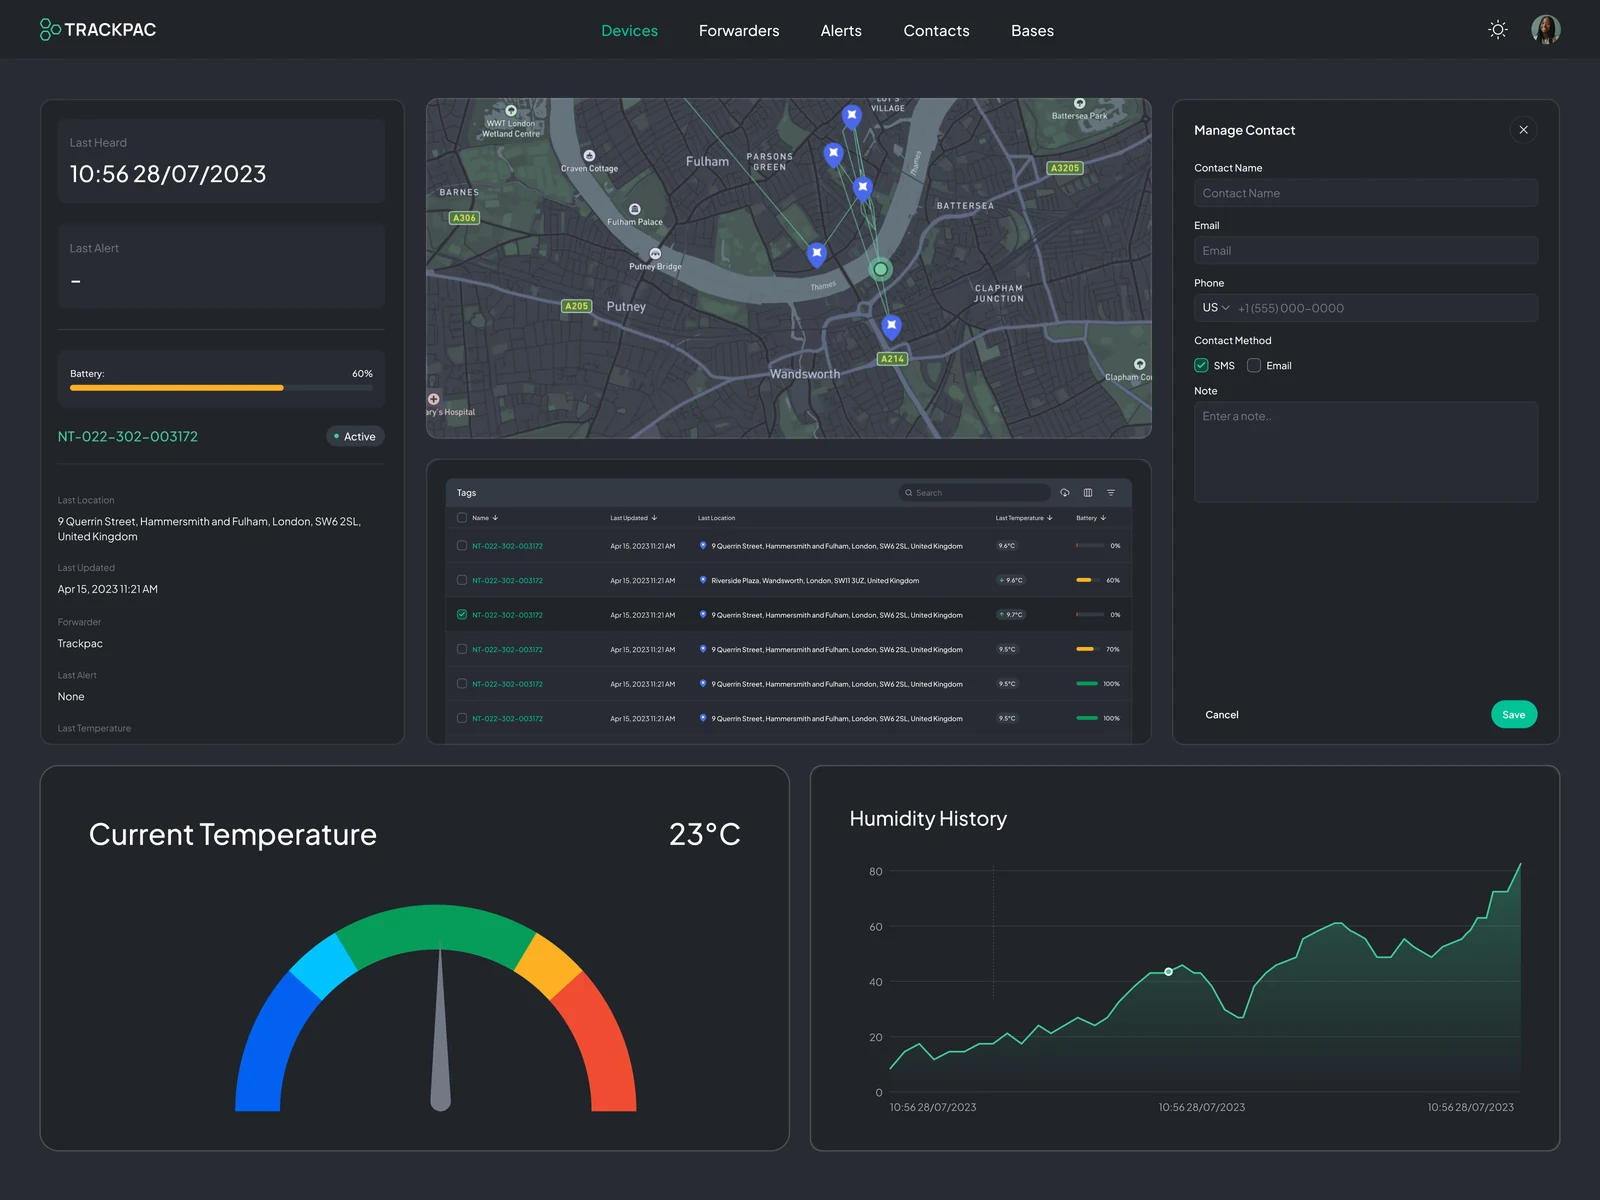Click the location pin in Riverside Plaza row
Image resolution: width=1600 pixels, height=1200 pixels.
pos(703,580)
